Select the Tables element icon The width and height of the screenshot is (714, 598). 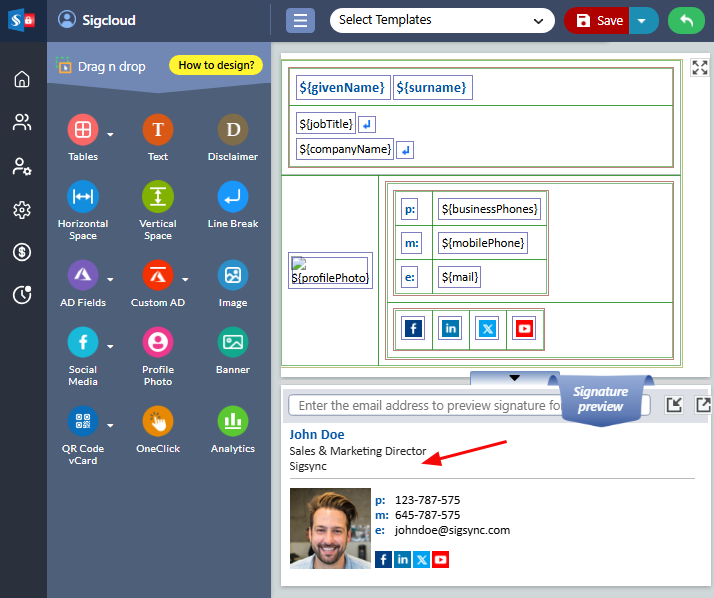(83, 130)
